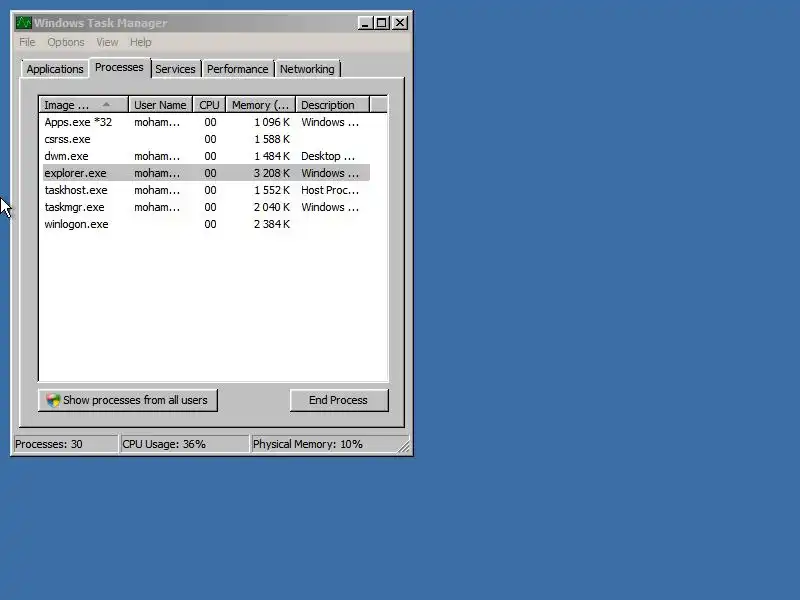Viewport: 800px width, 600px height.
Task: Click the Task Manager title bar icon
Action: 23,23
